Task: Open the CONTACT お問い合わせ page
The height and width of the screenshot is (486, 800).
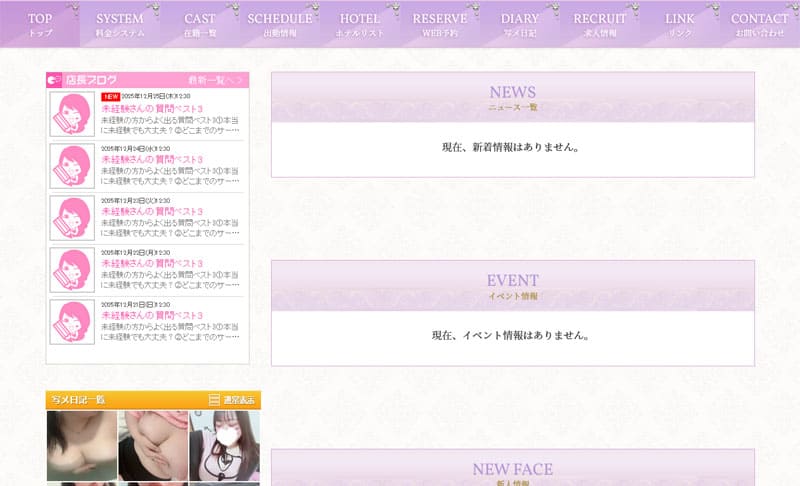Action: pyautogui.click(x=760, y=24)
